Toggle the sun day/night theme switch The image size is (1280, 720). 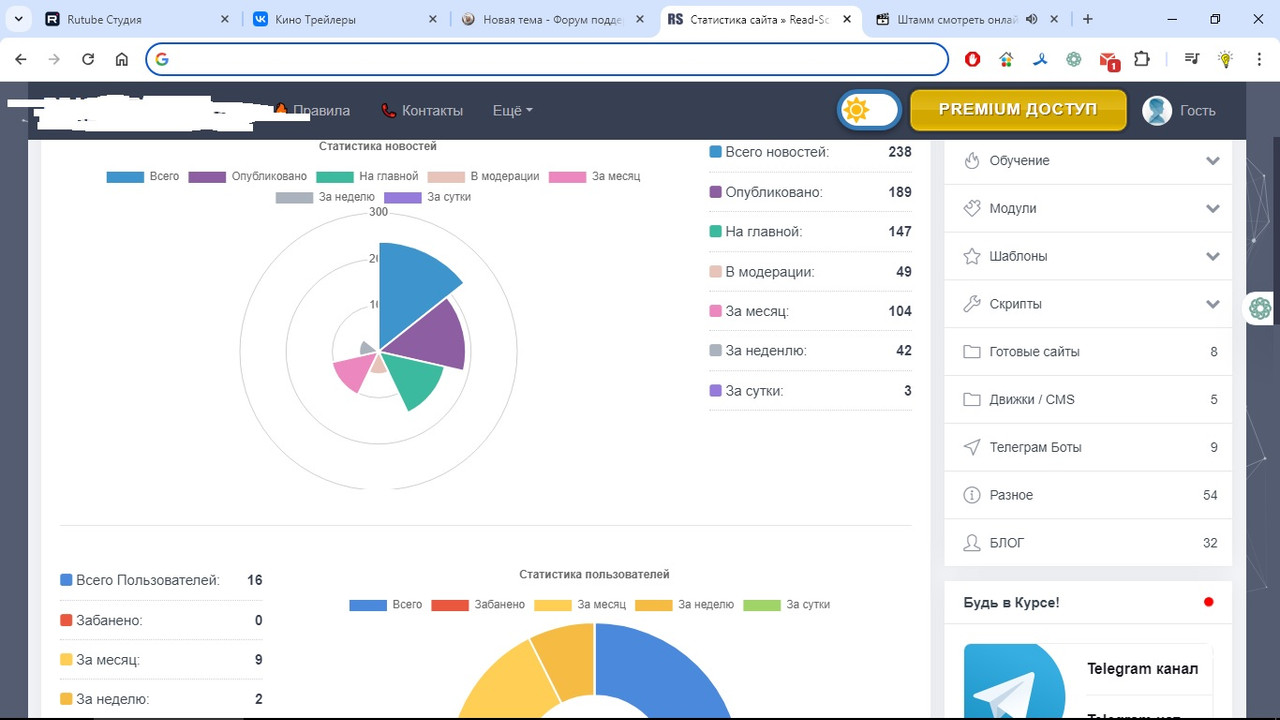point(869,110)
